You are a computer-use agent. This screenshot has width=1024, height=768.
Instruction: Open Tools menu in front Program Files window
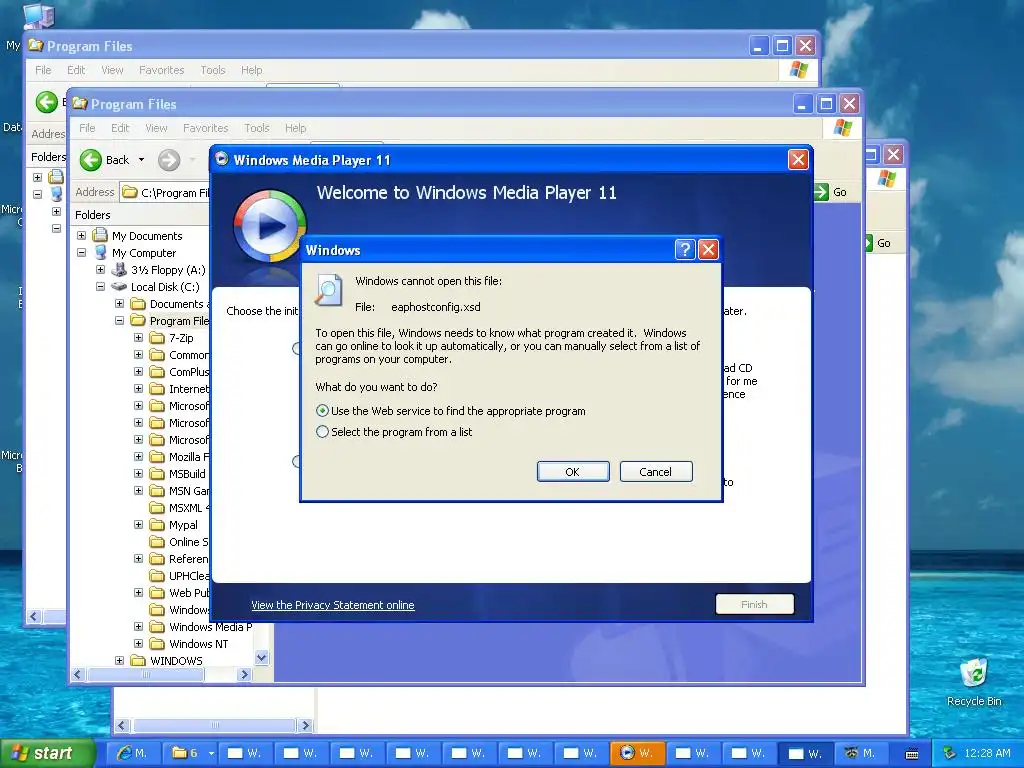click(257, 128)
